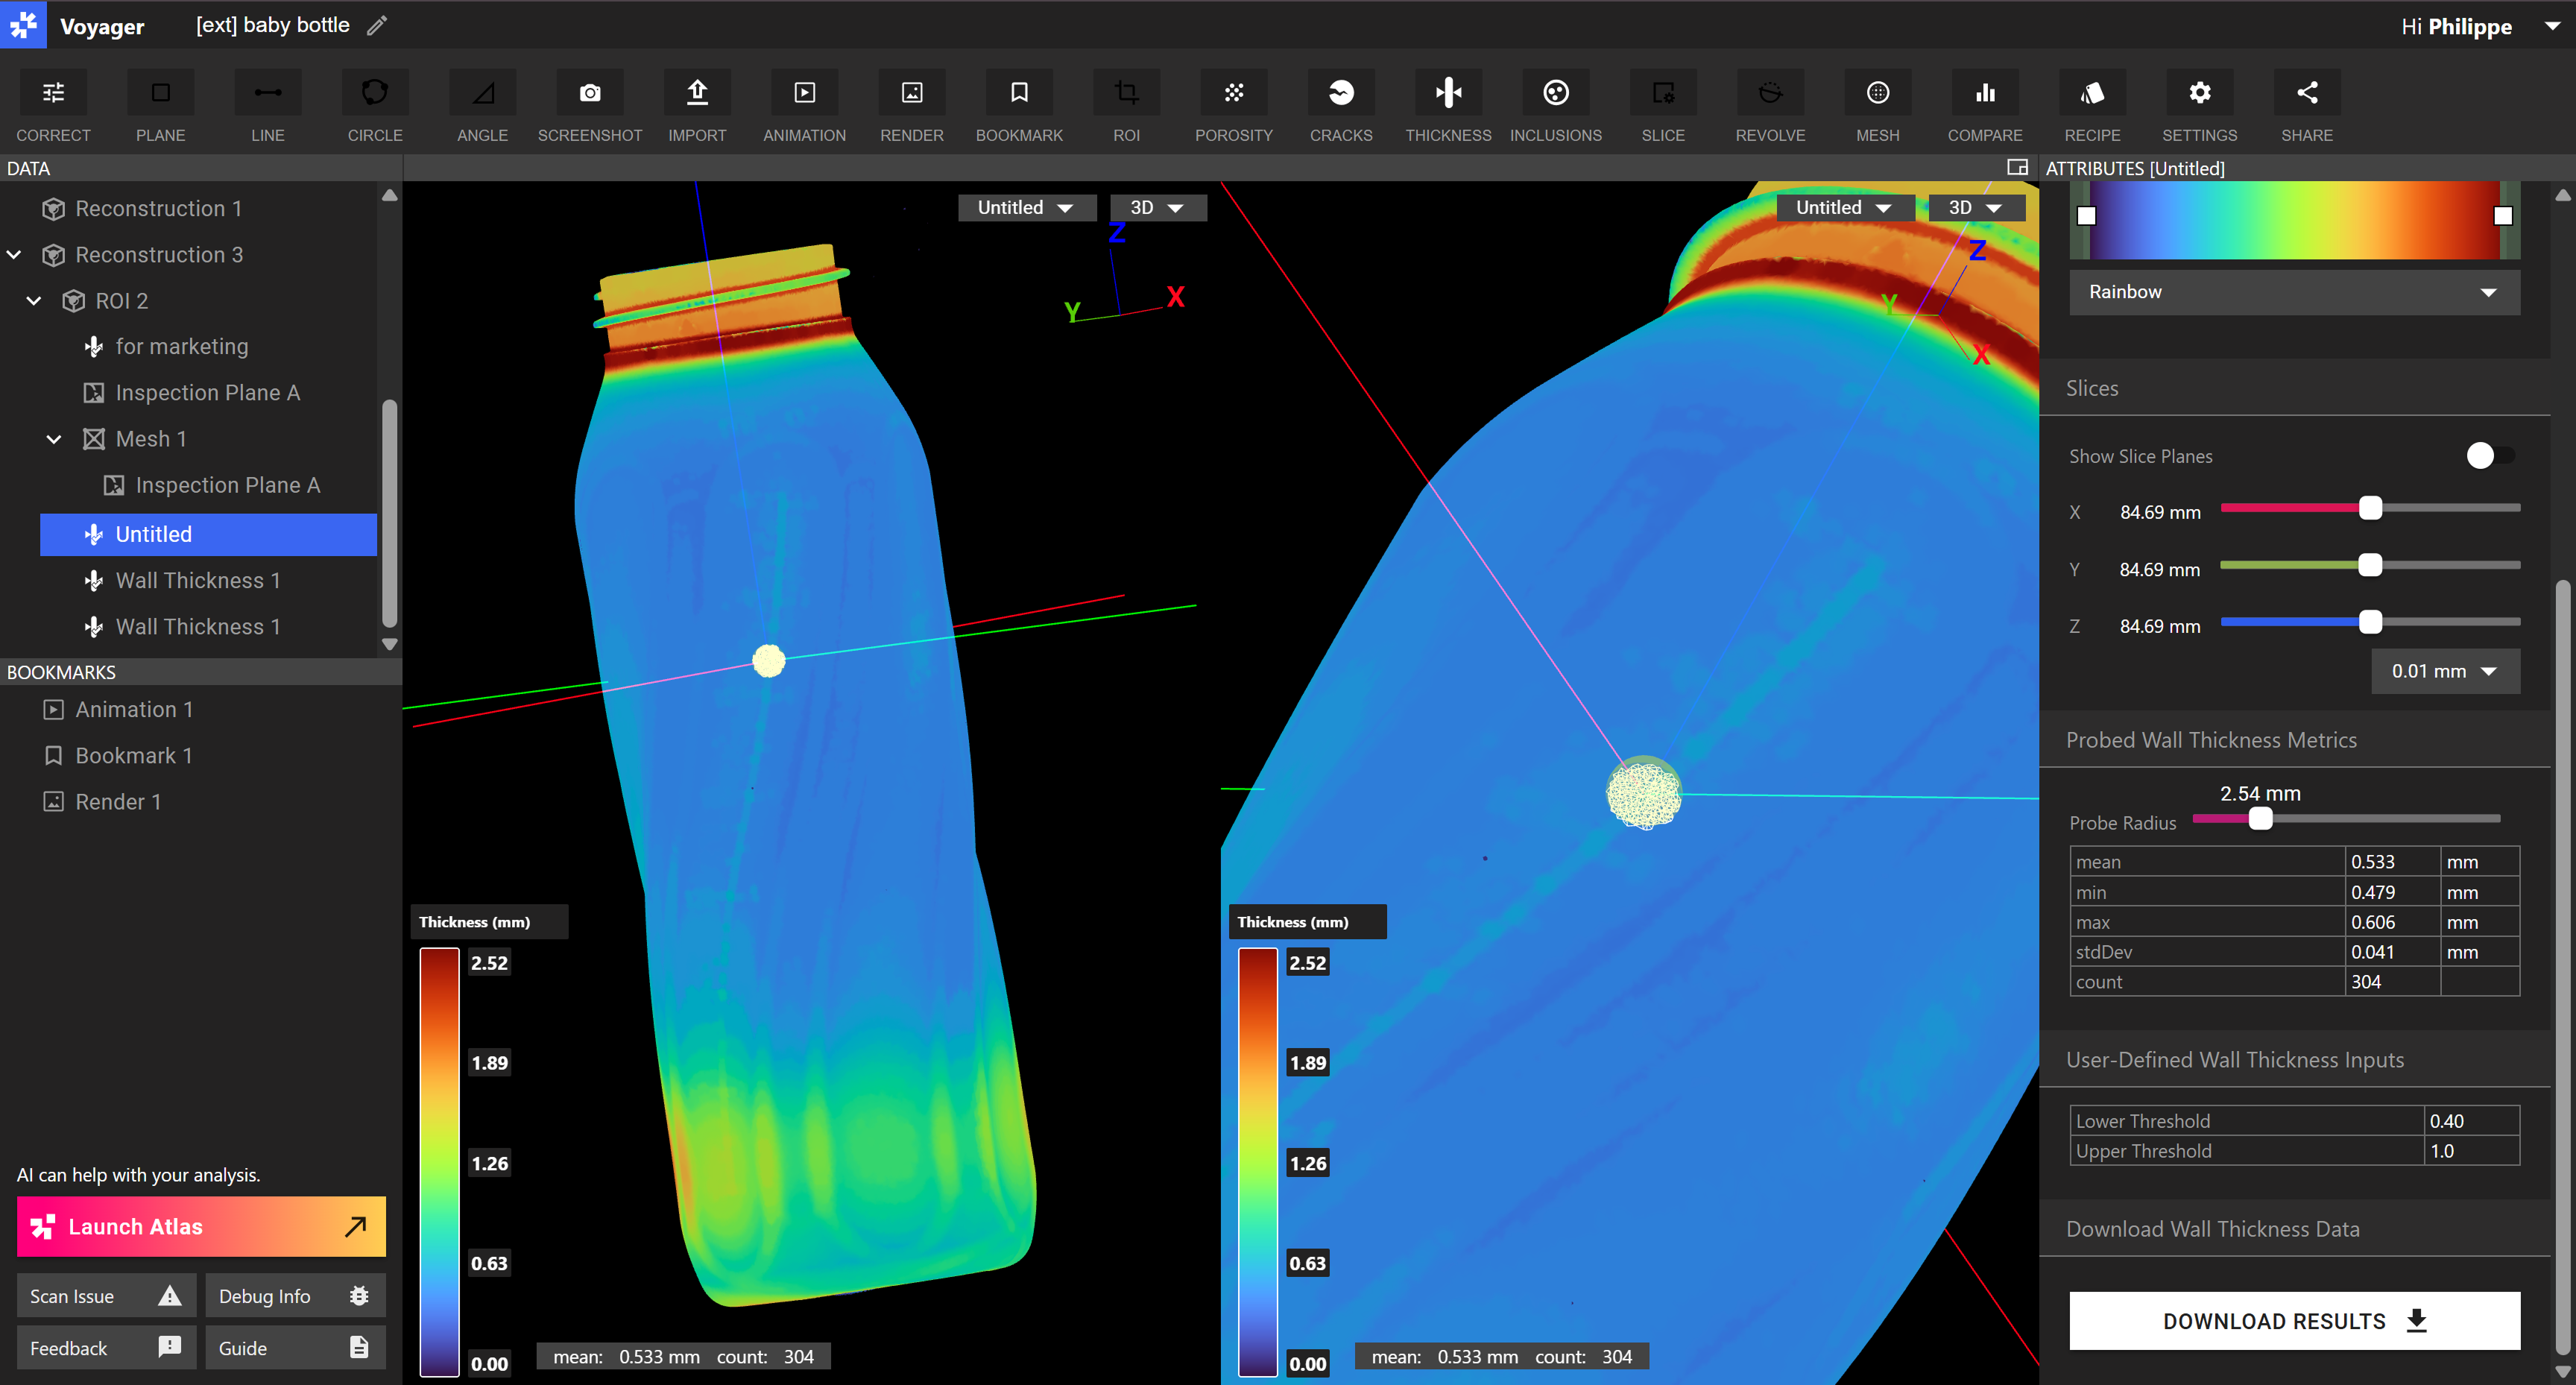Edit project name with pencil icon
The height and width of the screenshot is (1385, 2576).
(x=377, y=26)
